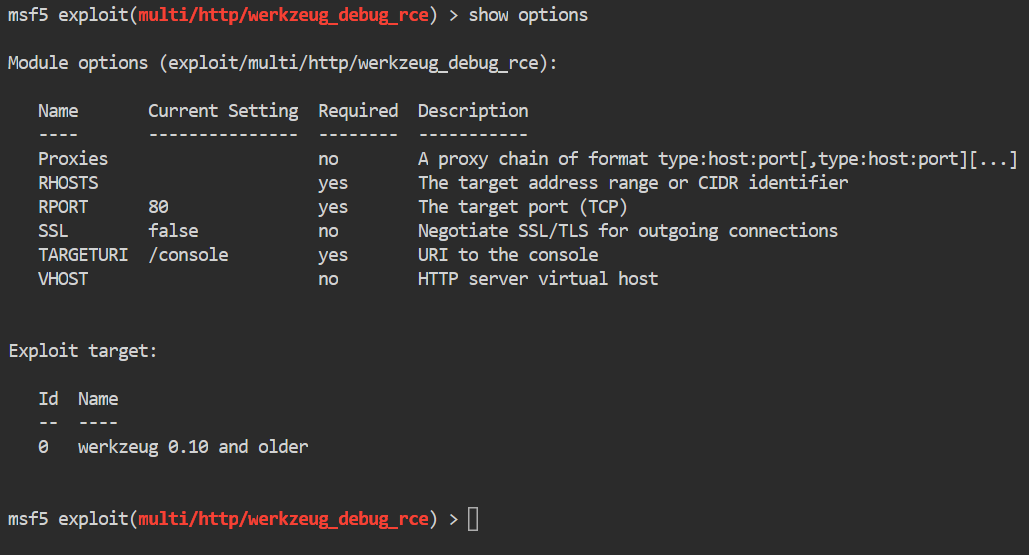Click the exploit target Id value 0
This screenshot has width=1029, height=555.
tap(43, 447)
